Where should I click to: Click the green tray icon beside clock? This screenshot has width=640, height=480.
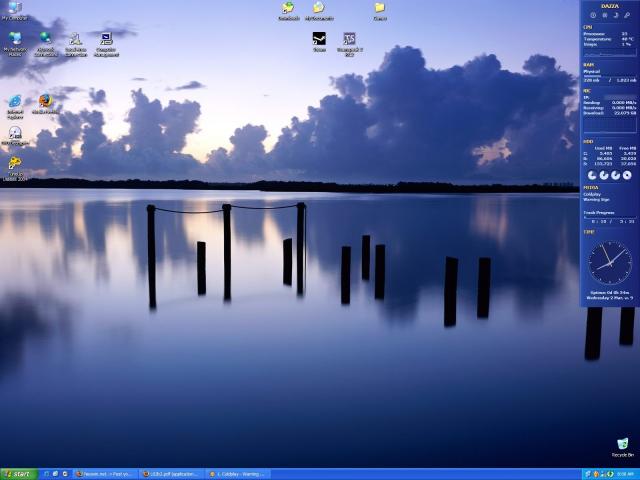610,474
